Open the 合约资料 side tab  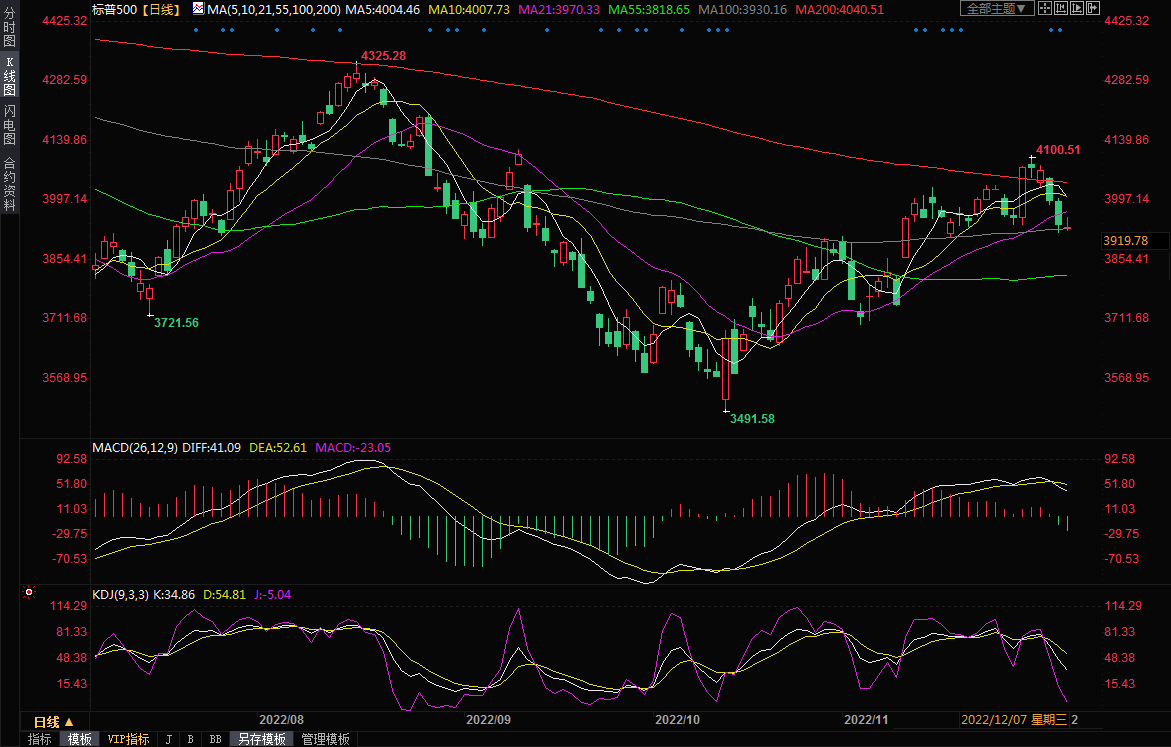coord(9,184)
